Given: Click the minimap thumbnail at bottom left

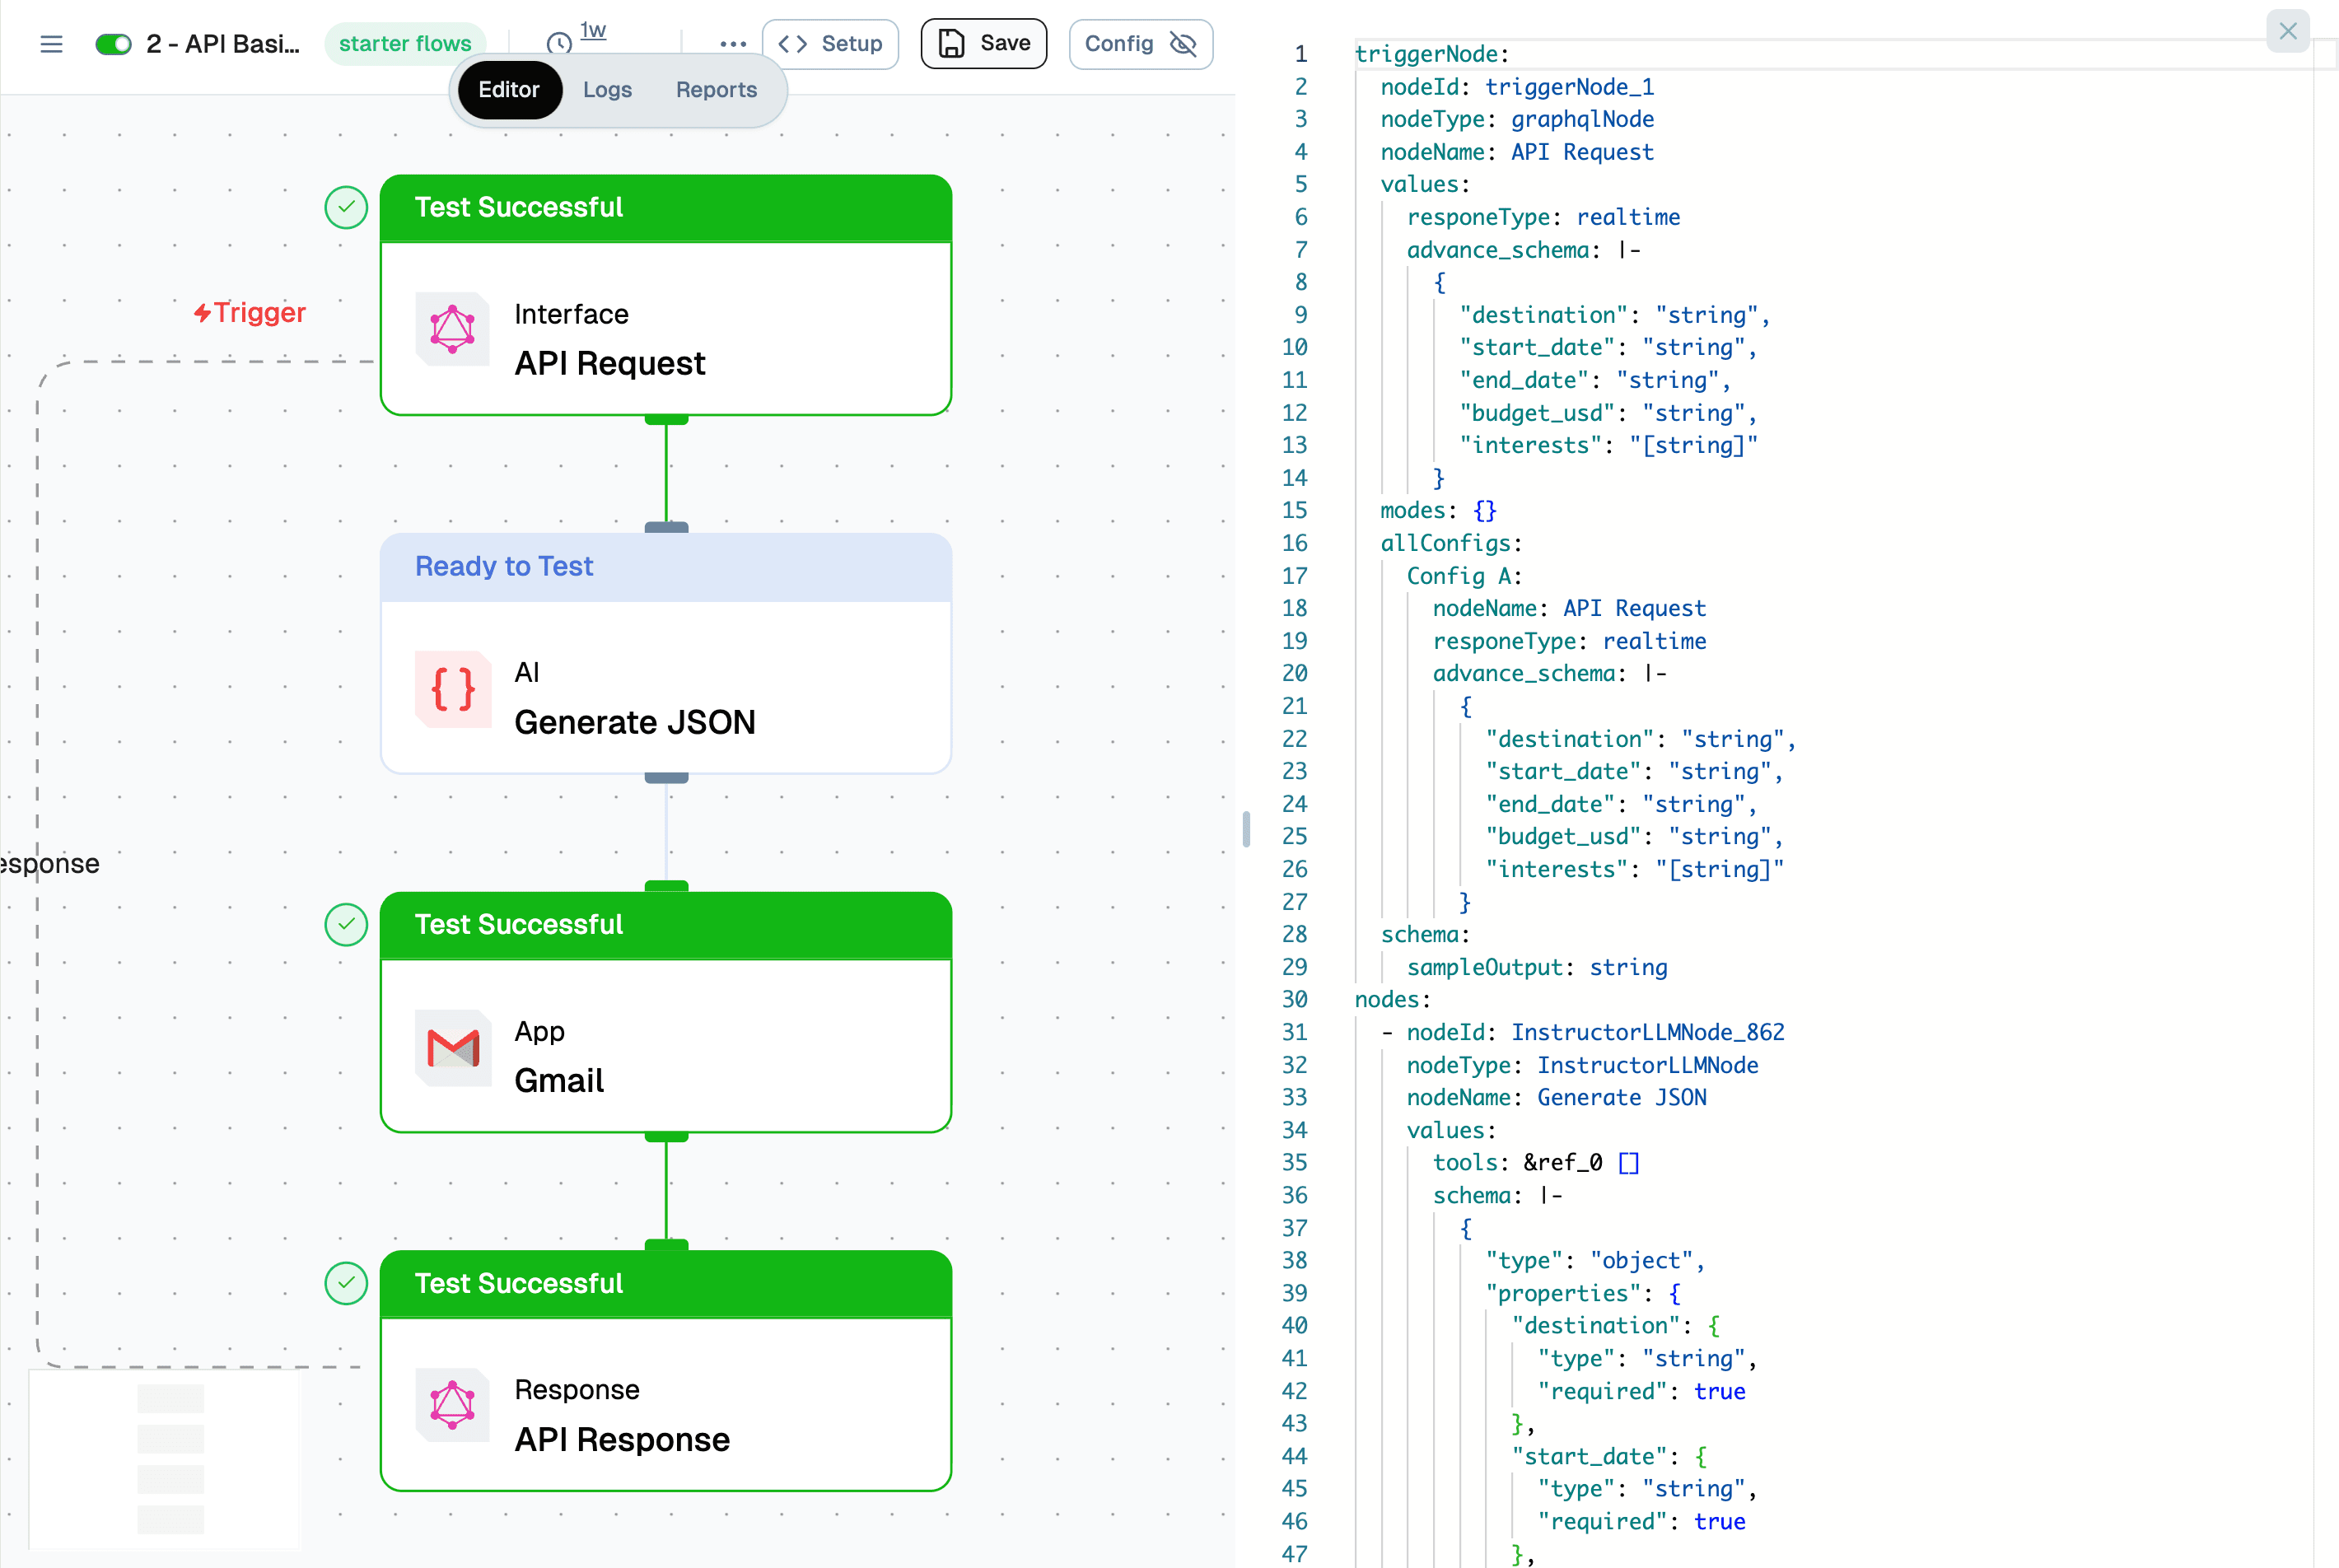Looking at the screenshot, I should (166, 1459).
